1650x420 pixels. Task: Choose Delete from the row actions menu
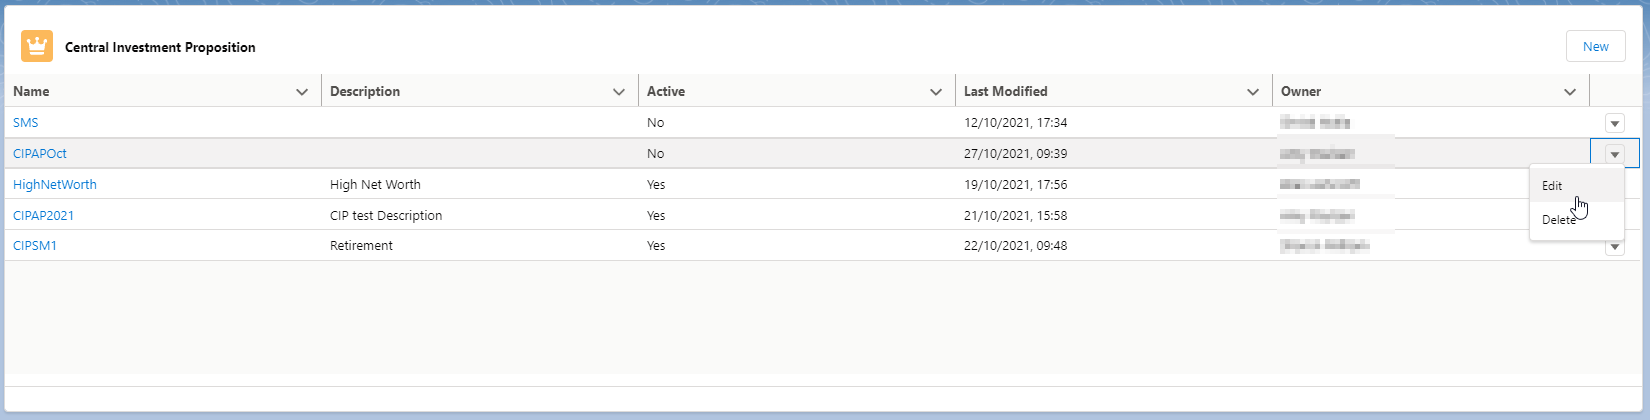pos(1558,220)
